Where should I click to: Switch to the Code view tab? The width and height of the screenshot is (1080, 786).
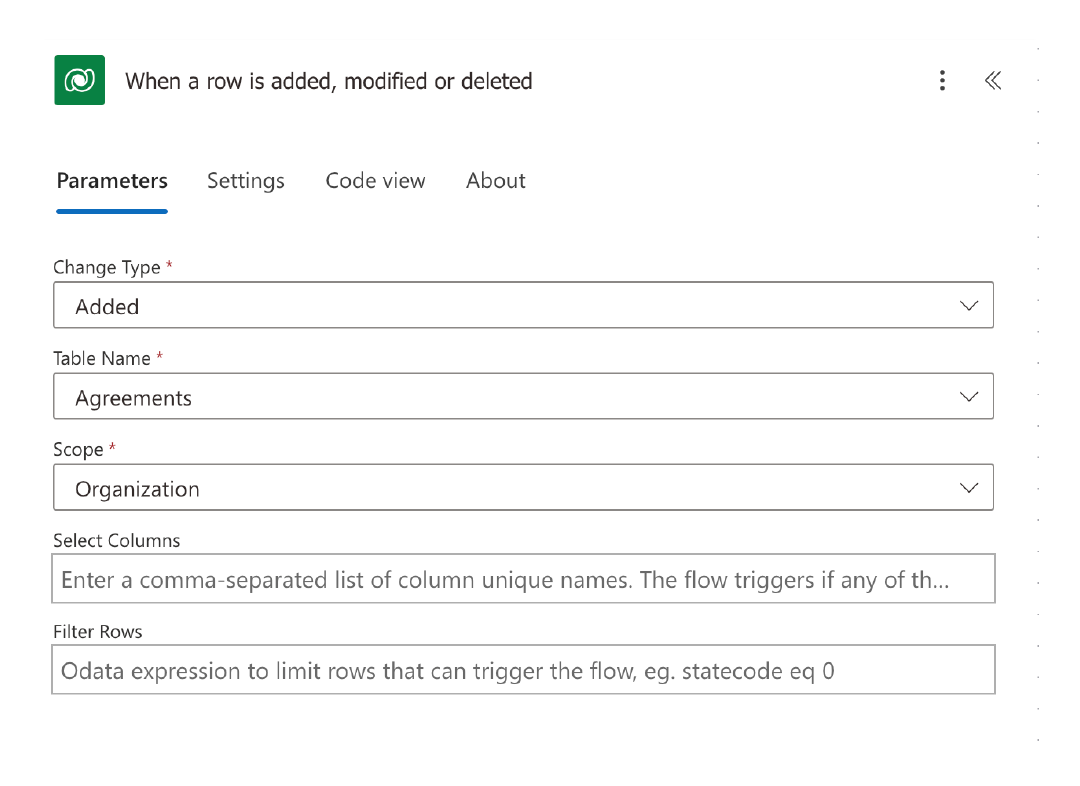pyautogui.click(x=375, y=180)
